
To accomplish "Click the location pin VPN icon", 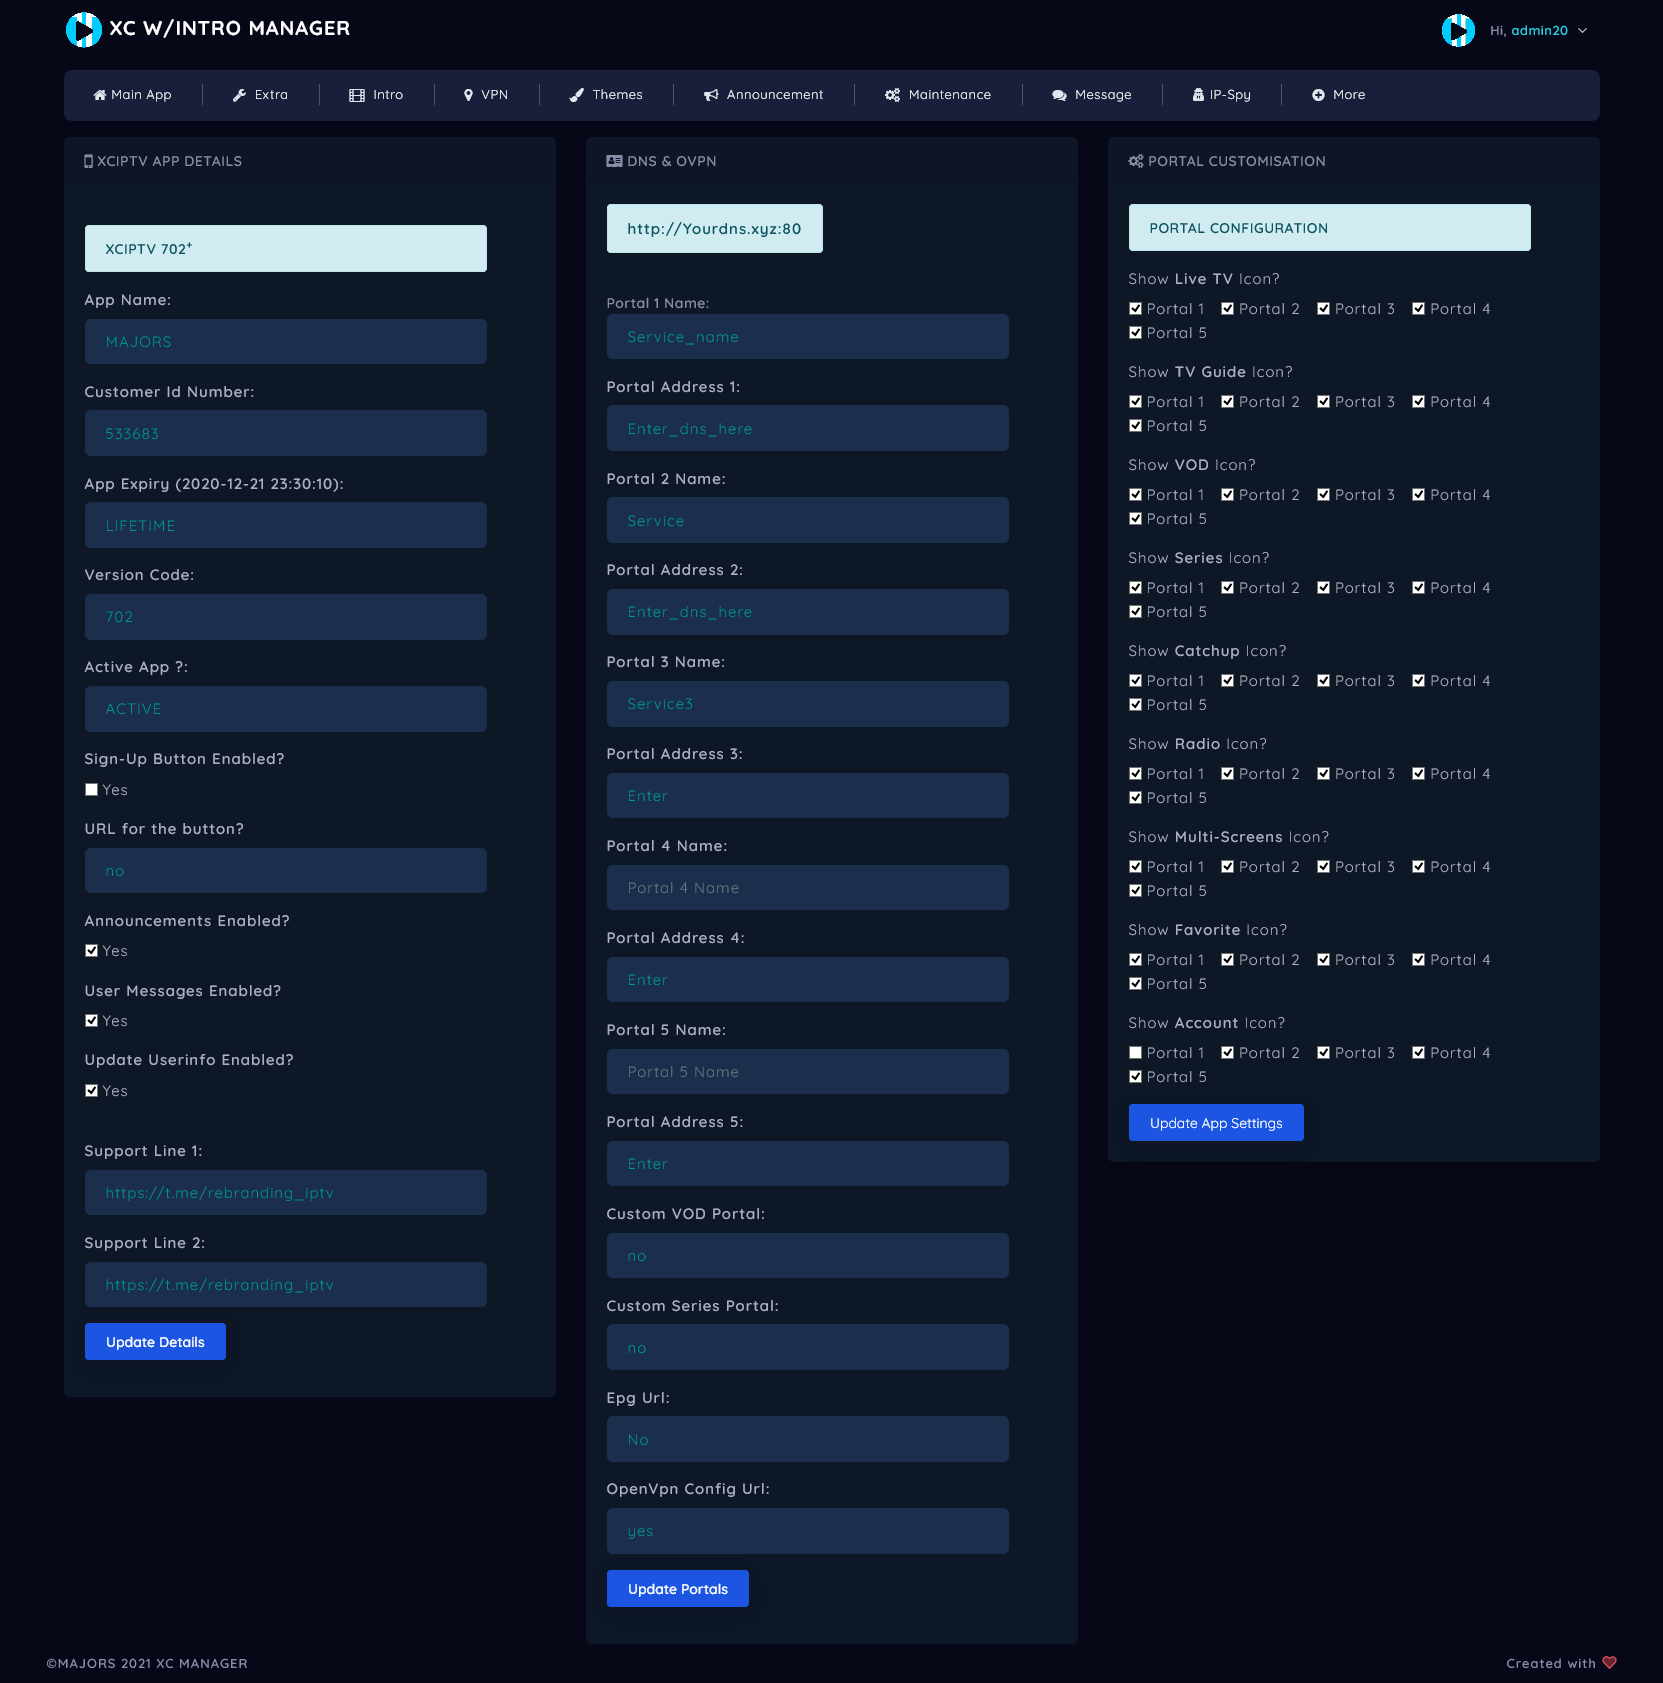I will click(x=468, y=95).
